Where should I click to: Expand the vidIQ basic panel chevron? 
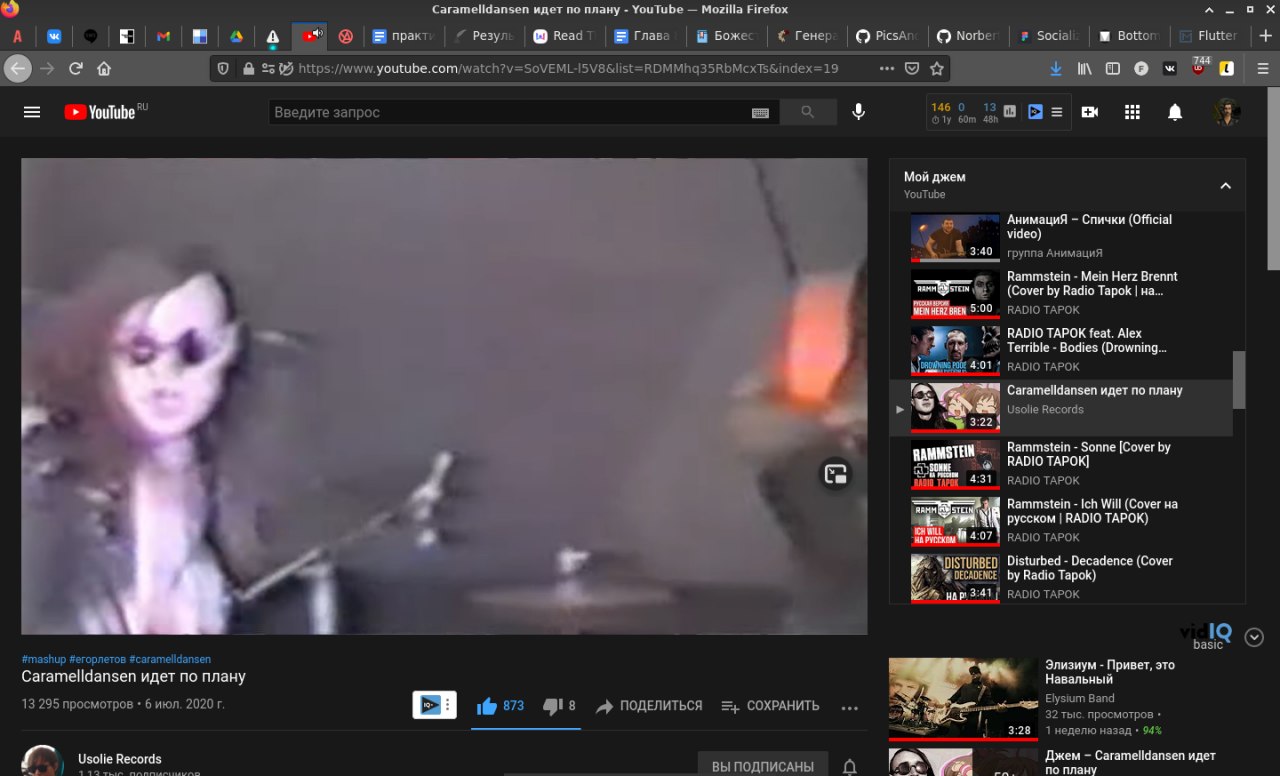(1254, 637)
